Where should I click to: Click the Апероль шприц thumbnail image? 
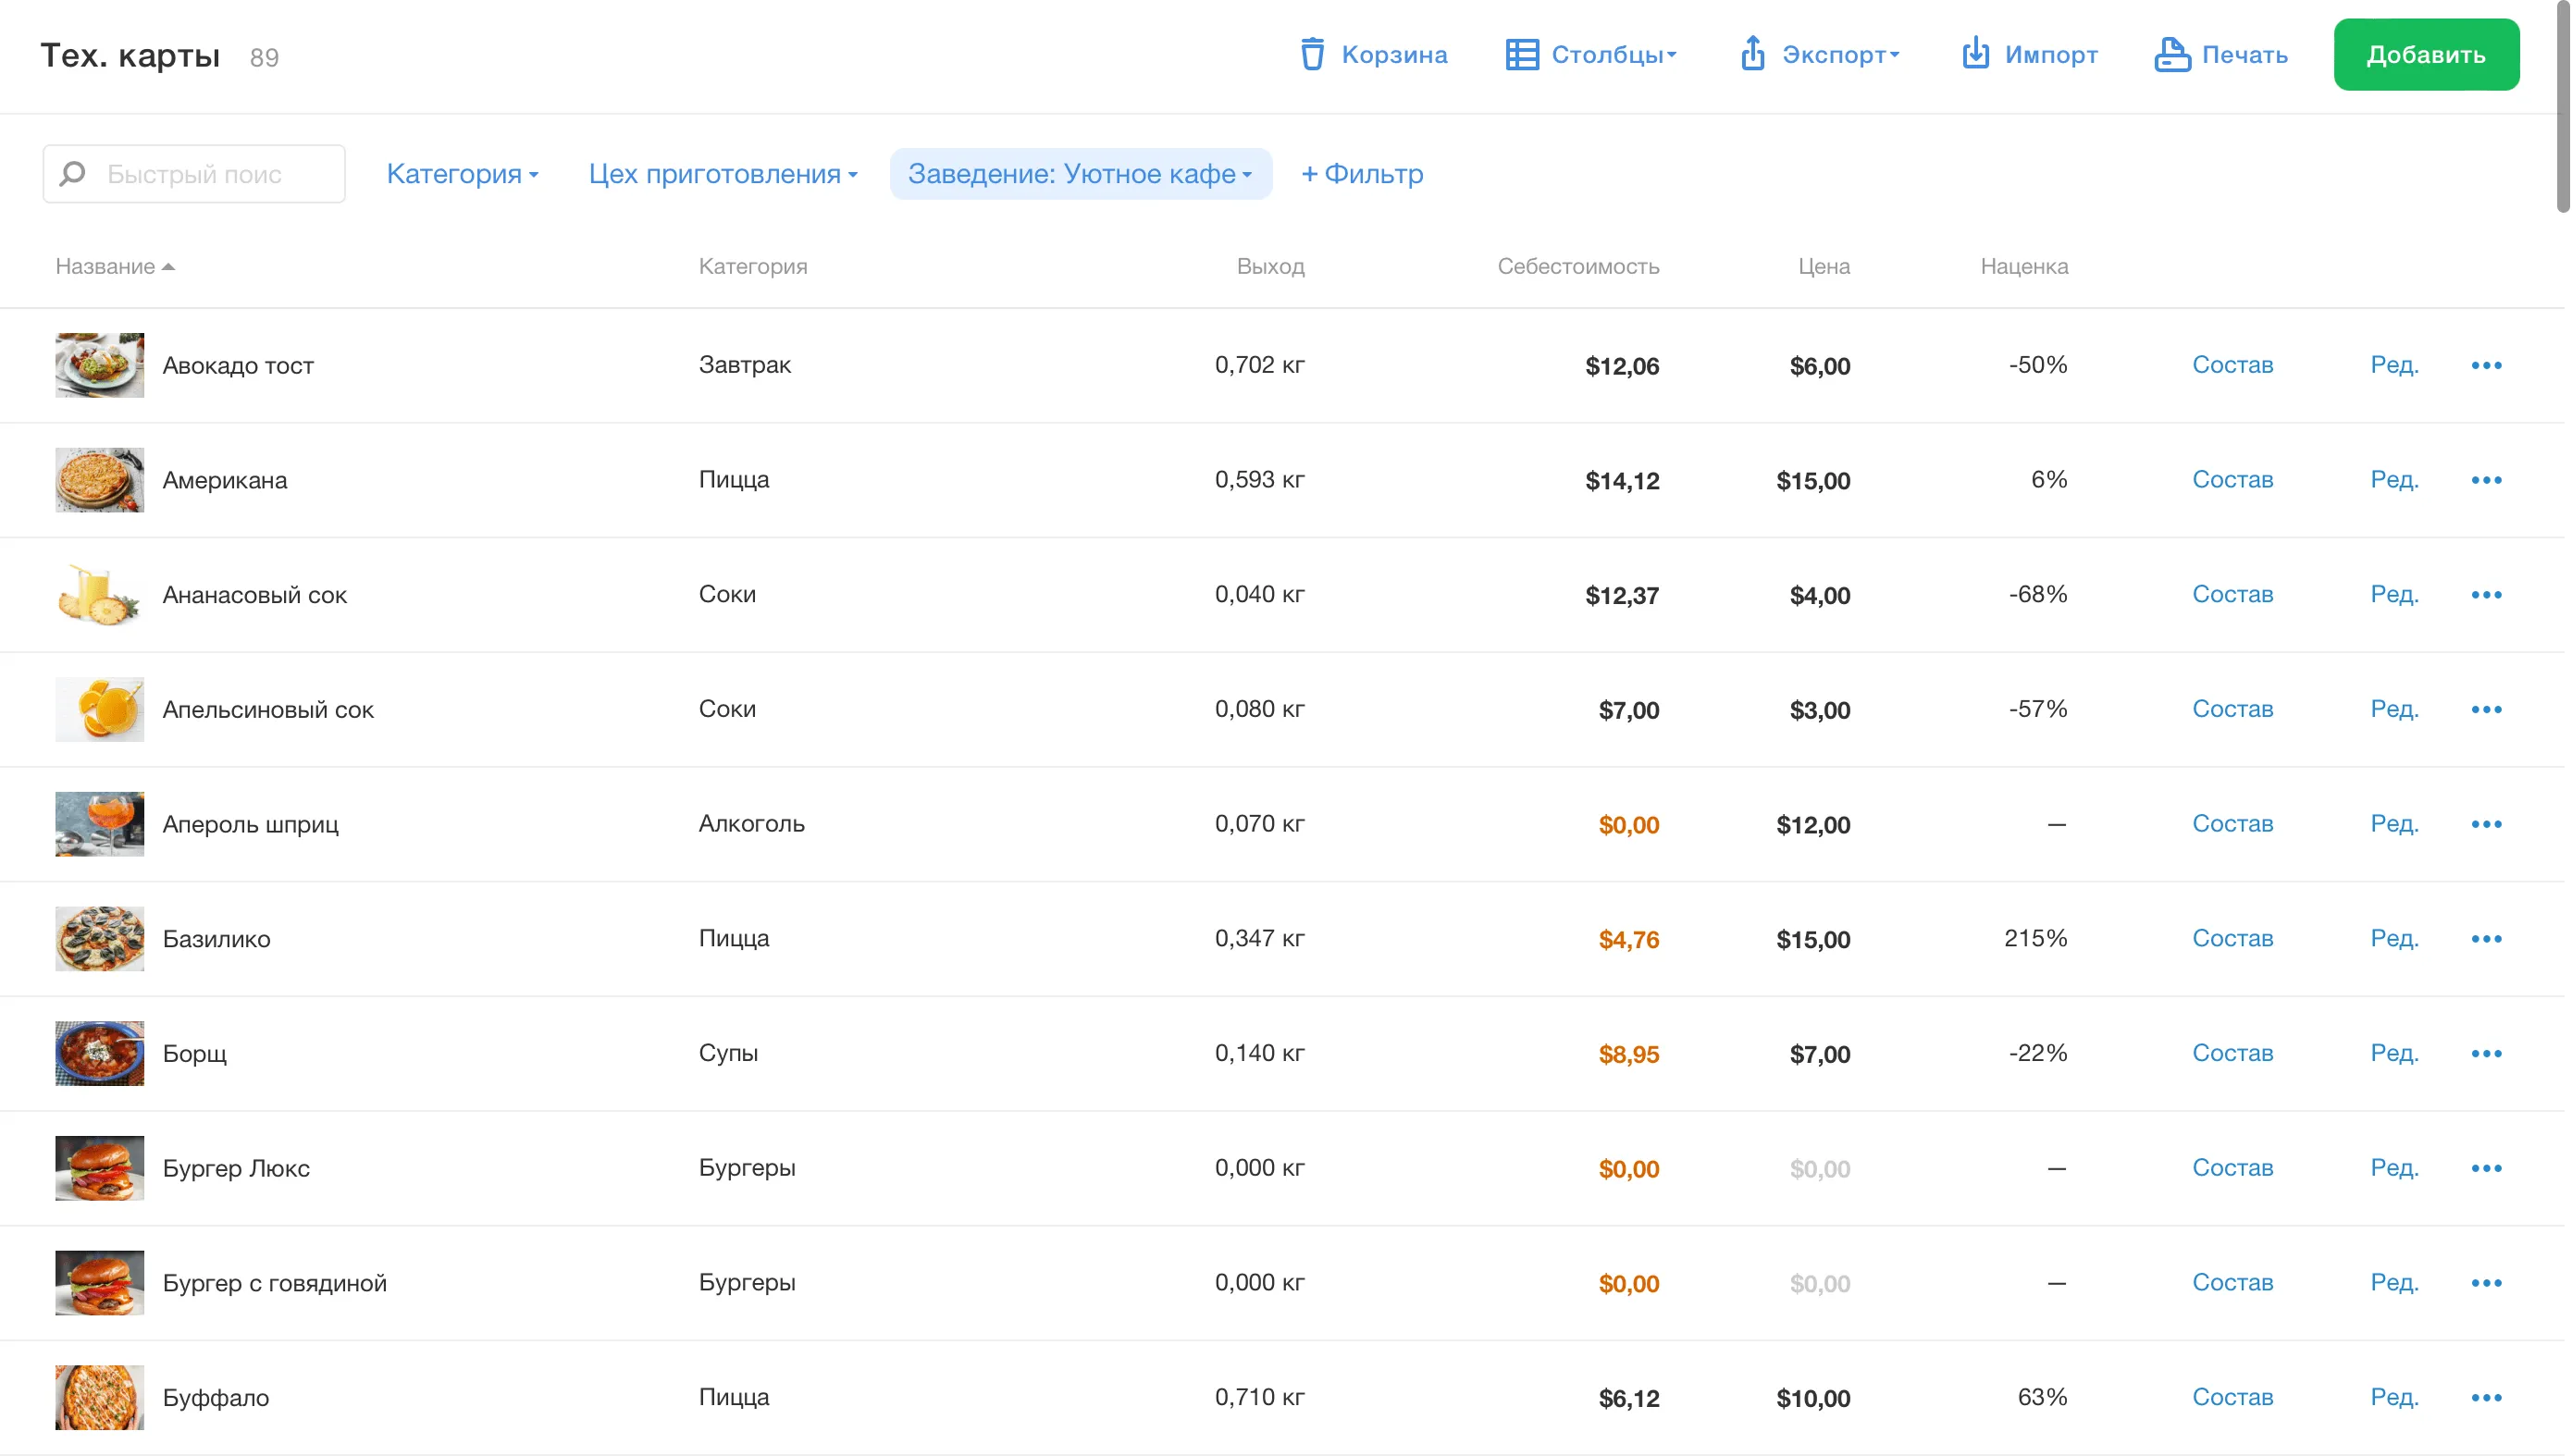coord(99,824)
